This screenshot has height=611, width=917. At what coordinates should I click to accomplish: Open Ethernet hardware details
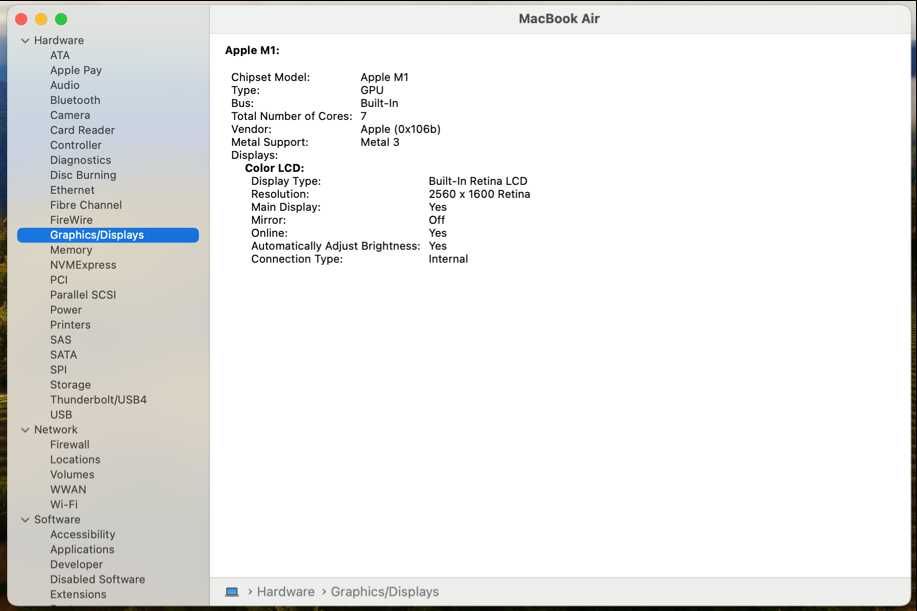(x=72, y=190)
